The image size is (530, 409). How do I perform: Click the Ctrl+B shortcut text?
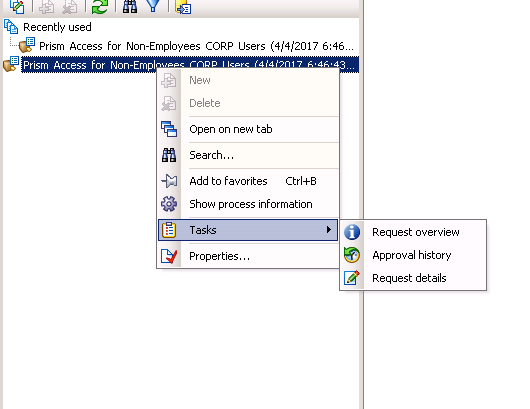point(301,181)
